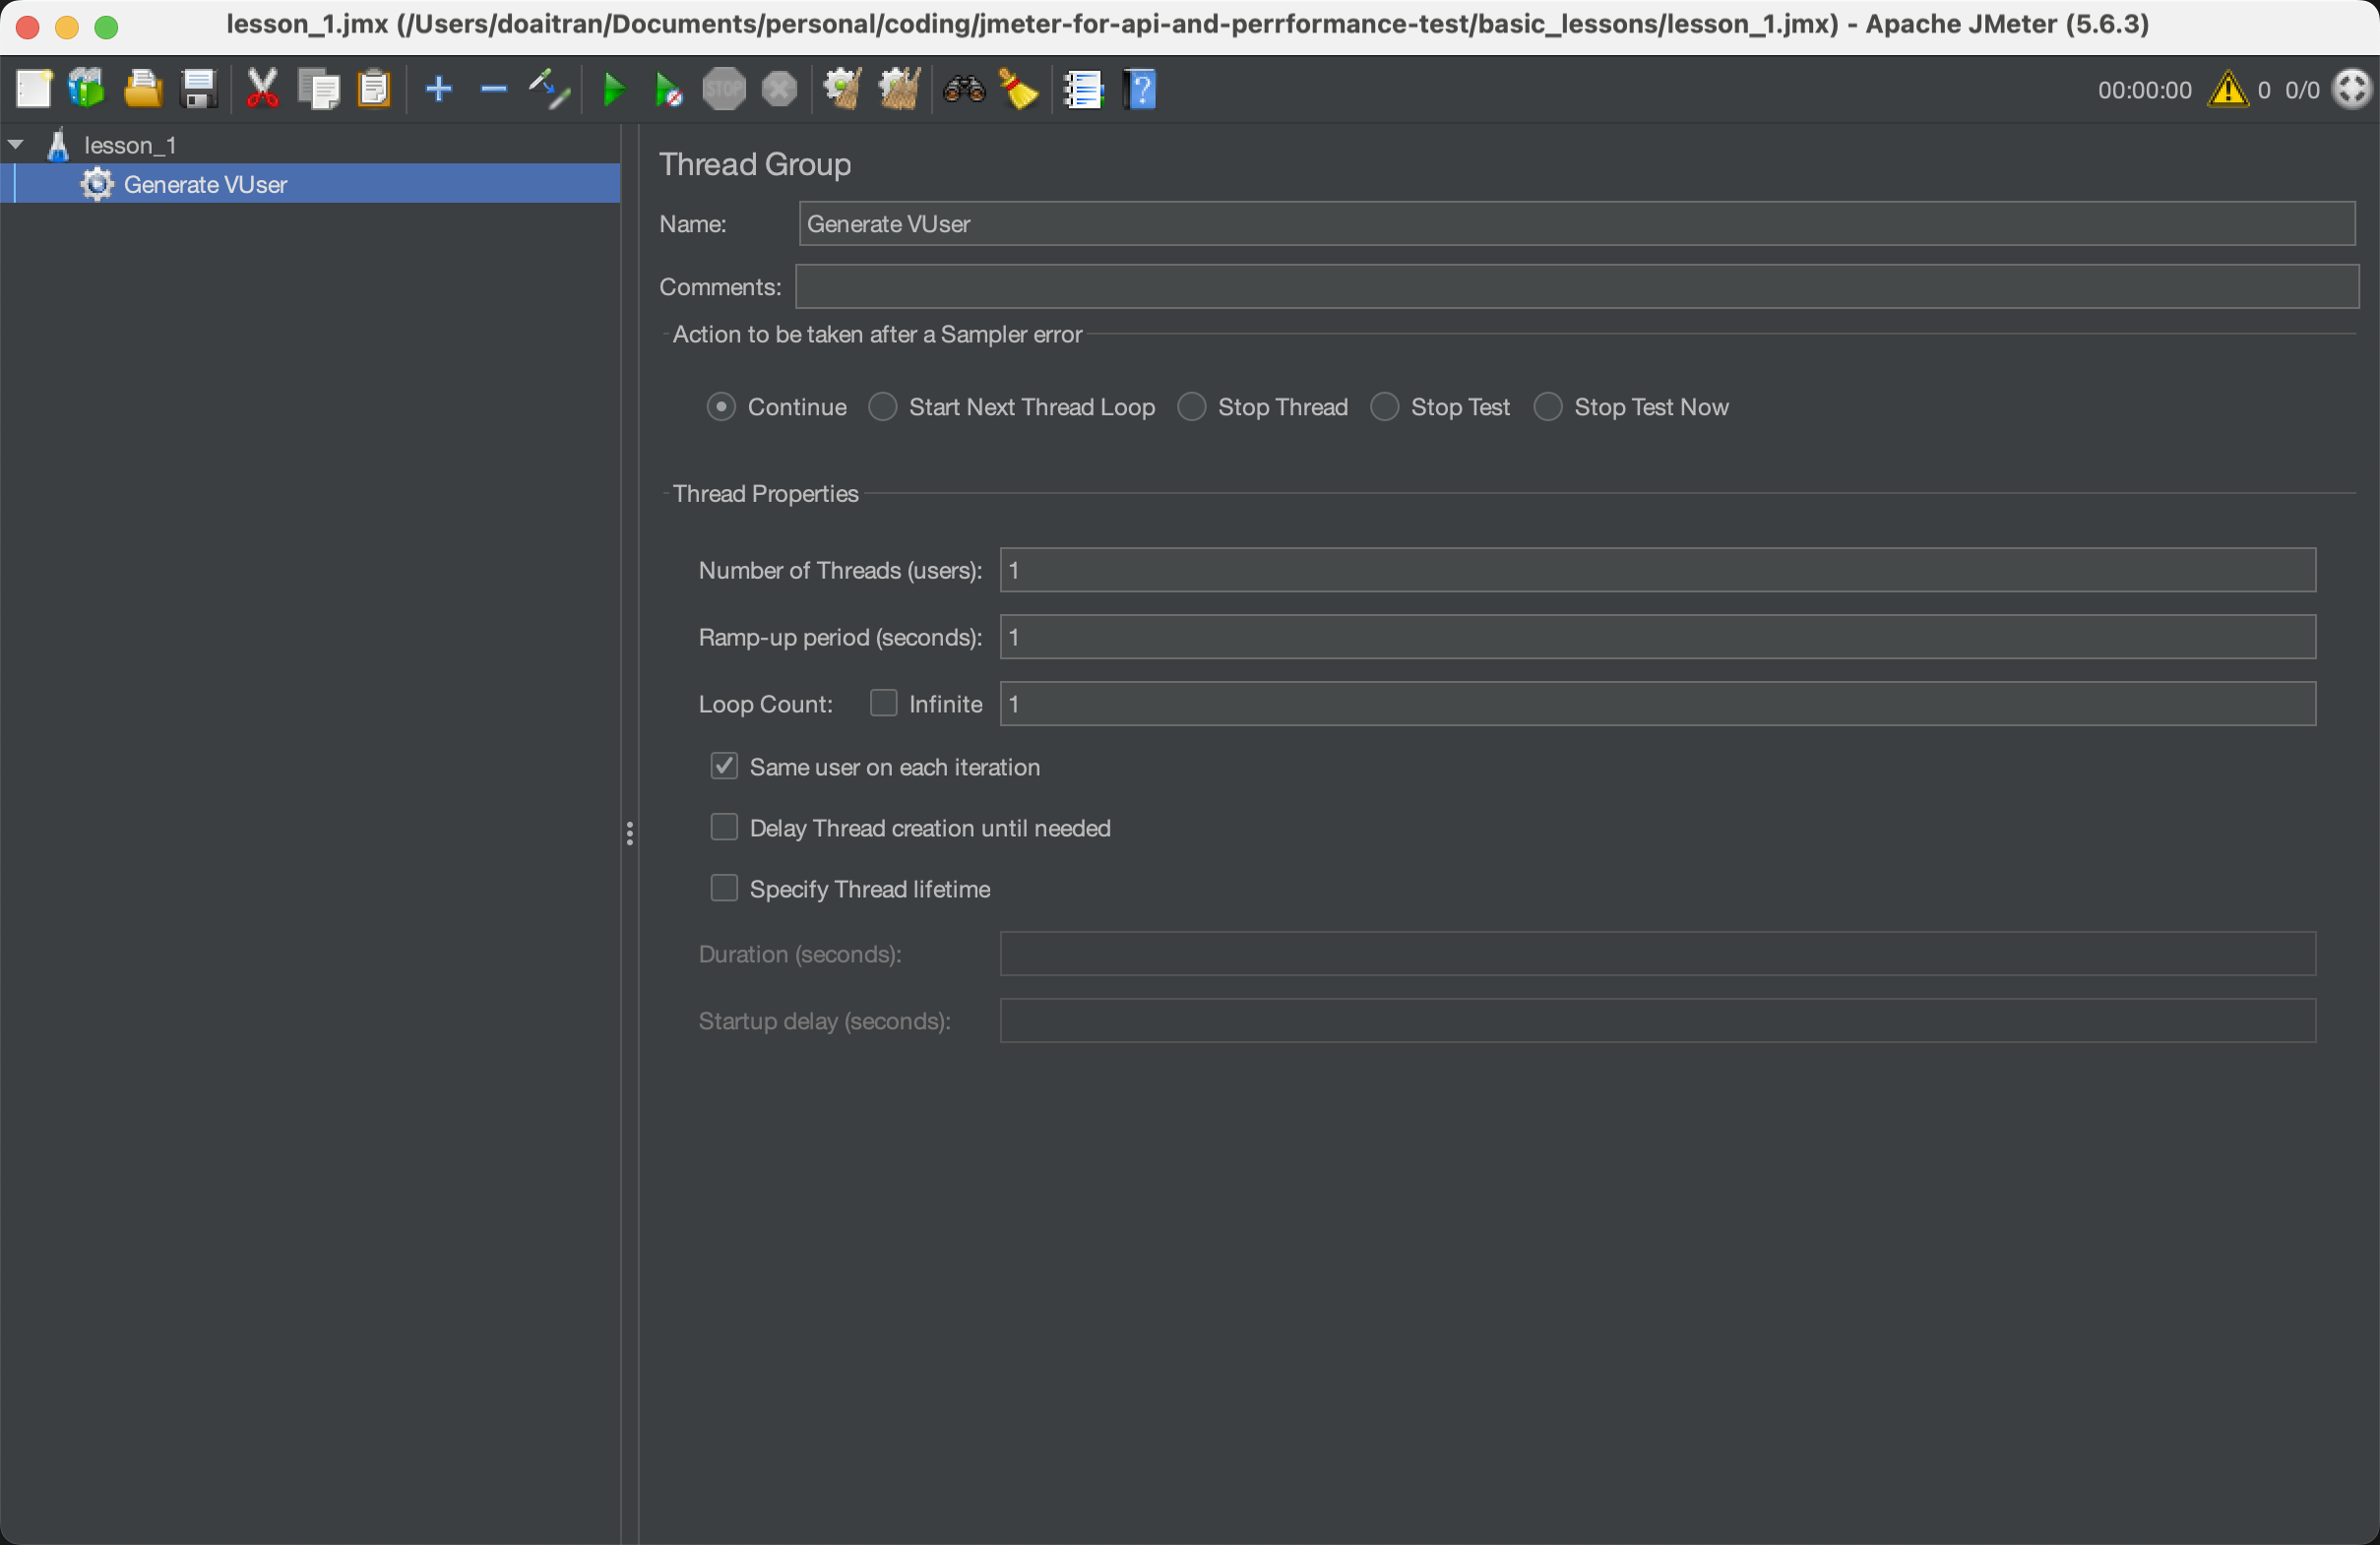This screenshot has width=2380, height=1545.
Task: Click the remote engines status icon
Action: (x=2351, y=89)
